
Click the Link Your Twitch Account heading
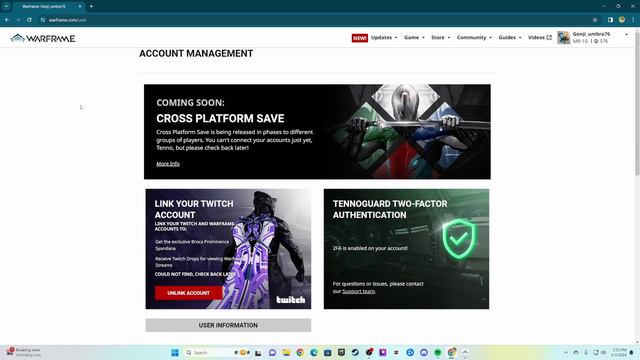click(x=194, y=209)
